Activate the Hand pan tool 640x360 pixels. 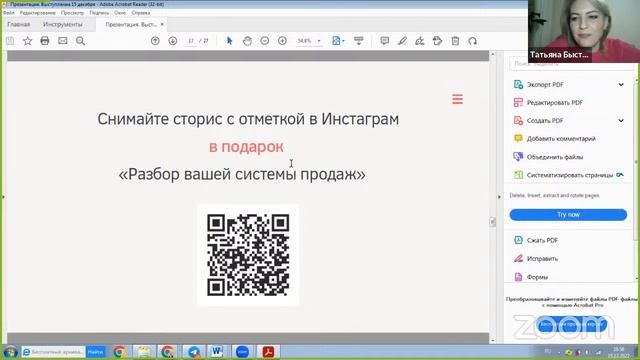click(x=247, y=41)
